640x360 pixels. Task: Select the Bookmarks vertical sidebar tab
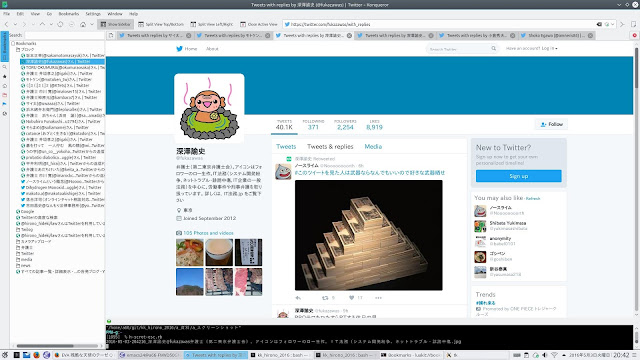(x=4, y=46)
